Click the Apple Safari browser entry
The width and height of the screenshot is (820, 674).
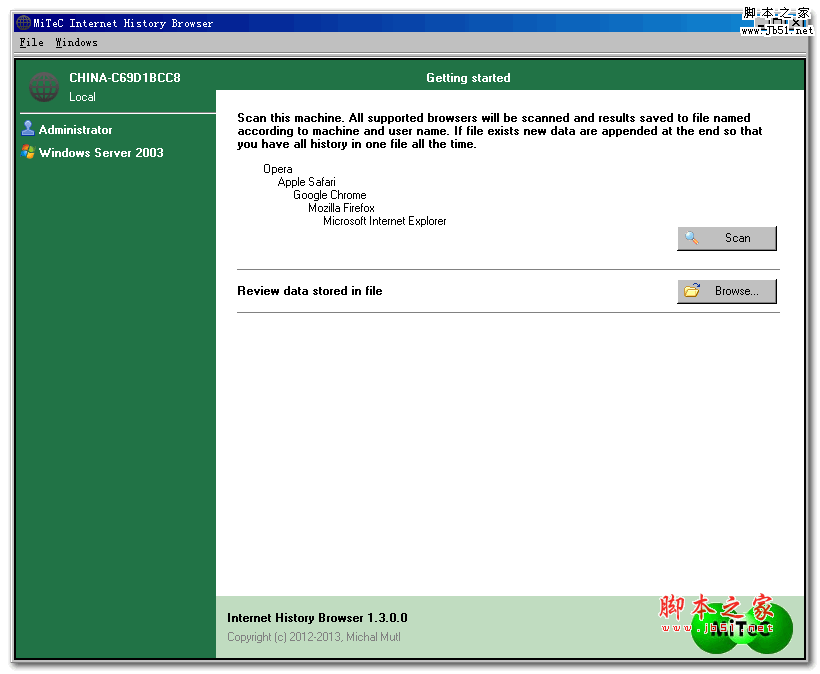306,182
